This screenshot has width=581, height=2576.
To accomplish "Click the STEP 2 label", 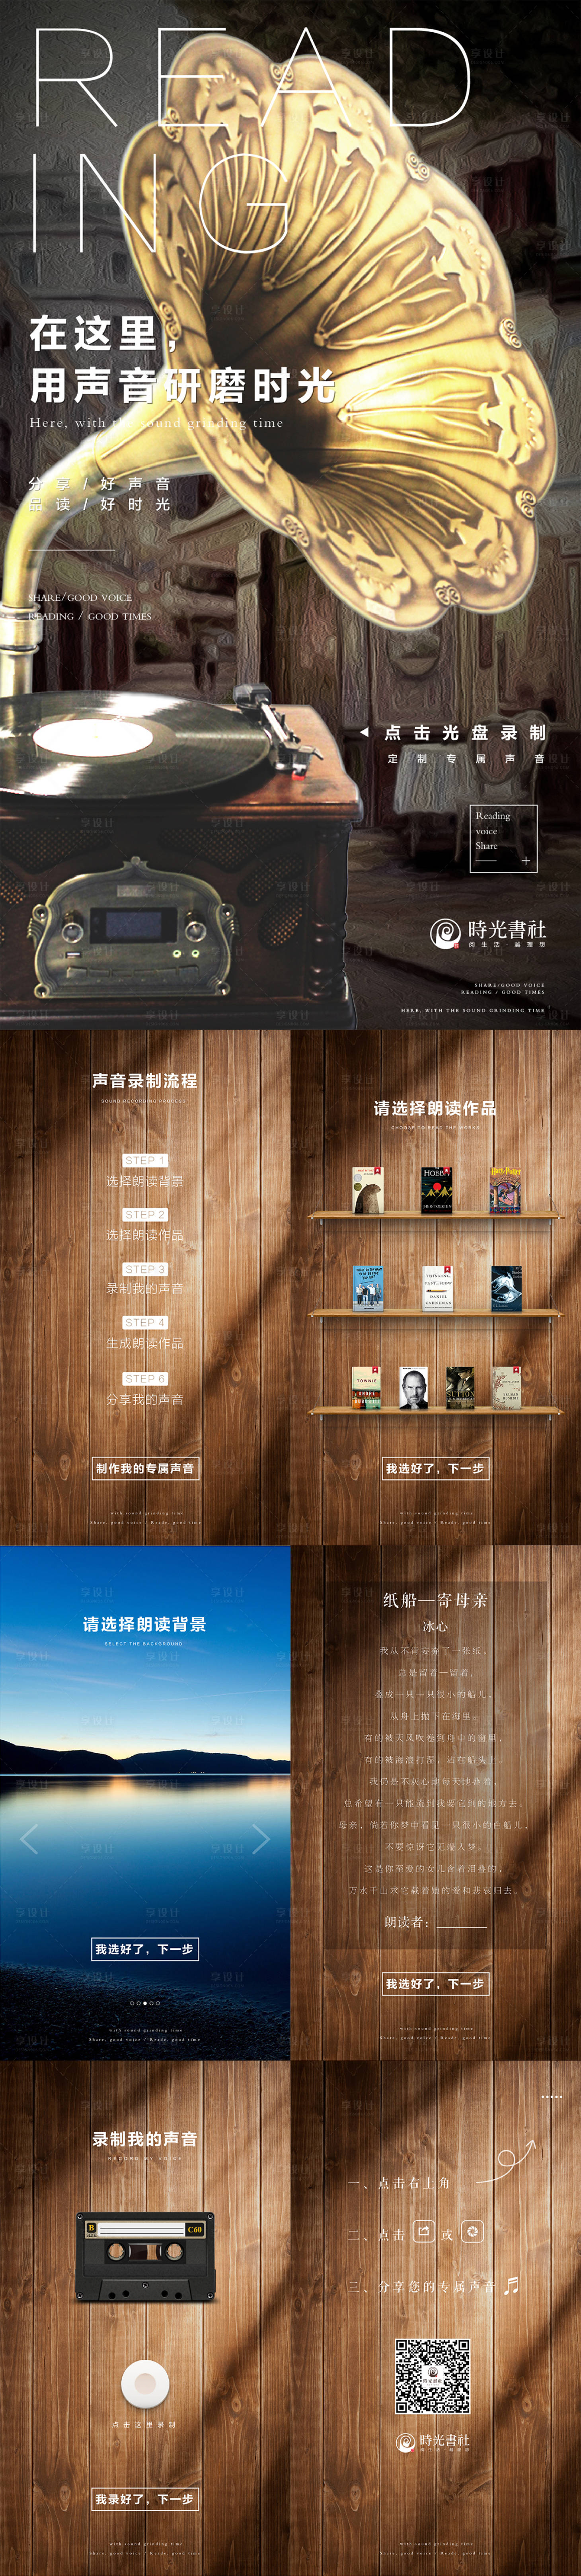I will (x=145, y=1214).
